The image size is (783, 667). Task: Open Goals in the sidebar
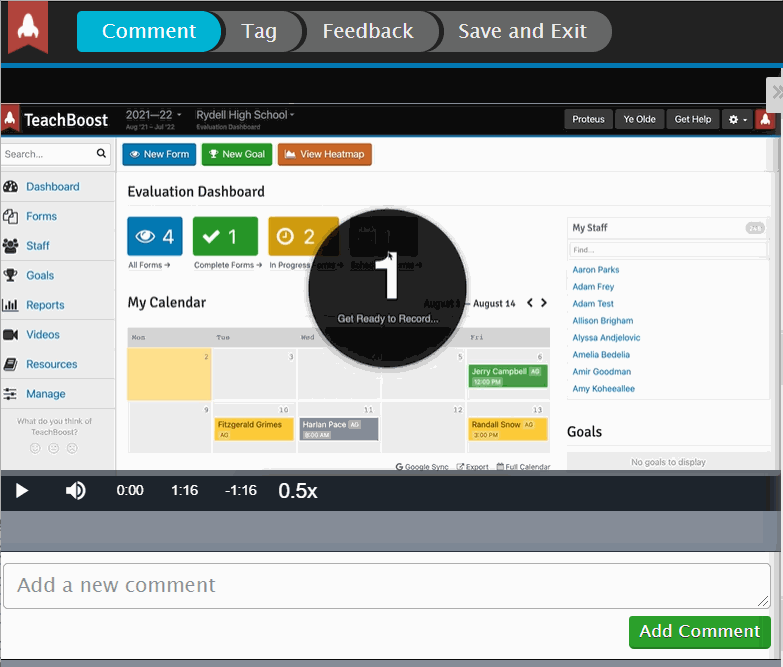(x=40, y=275)
